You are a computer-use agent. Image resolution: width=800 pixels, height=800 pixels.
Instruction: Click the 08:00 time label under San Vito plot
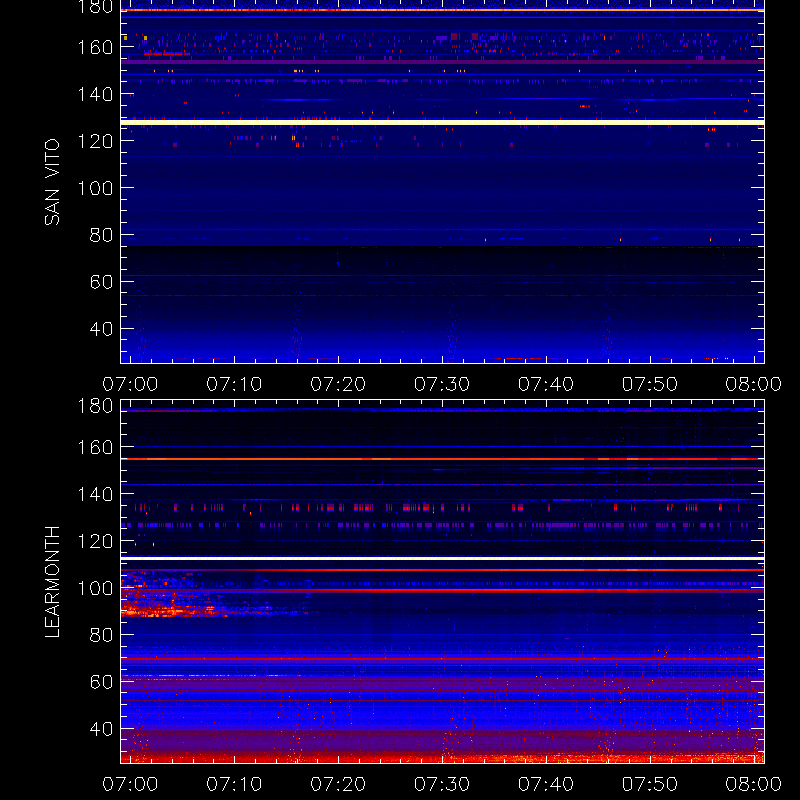754,384
